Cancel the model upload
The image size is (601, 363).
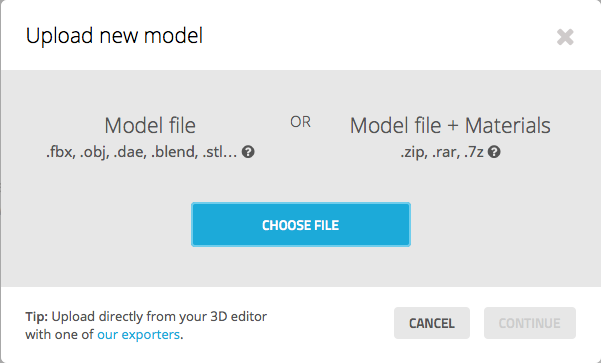(432, 323)
